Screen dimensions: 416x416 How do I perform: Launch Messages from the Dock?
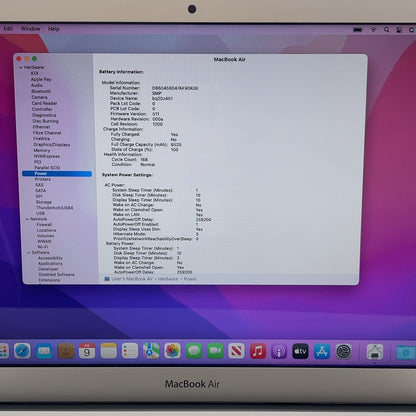coord(194,351)
